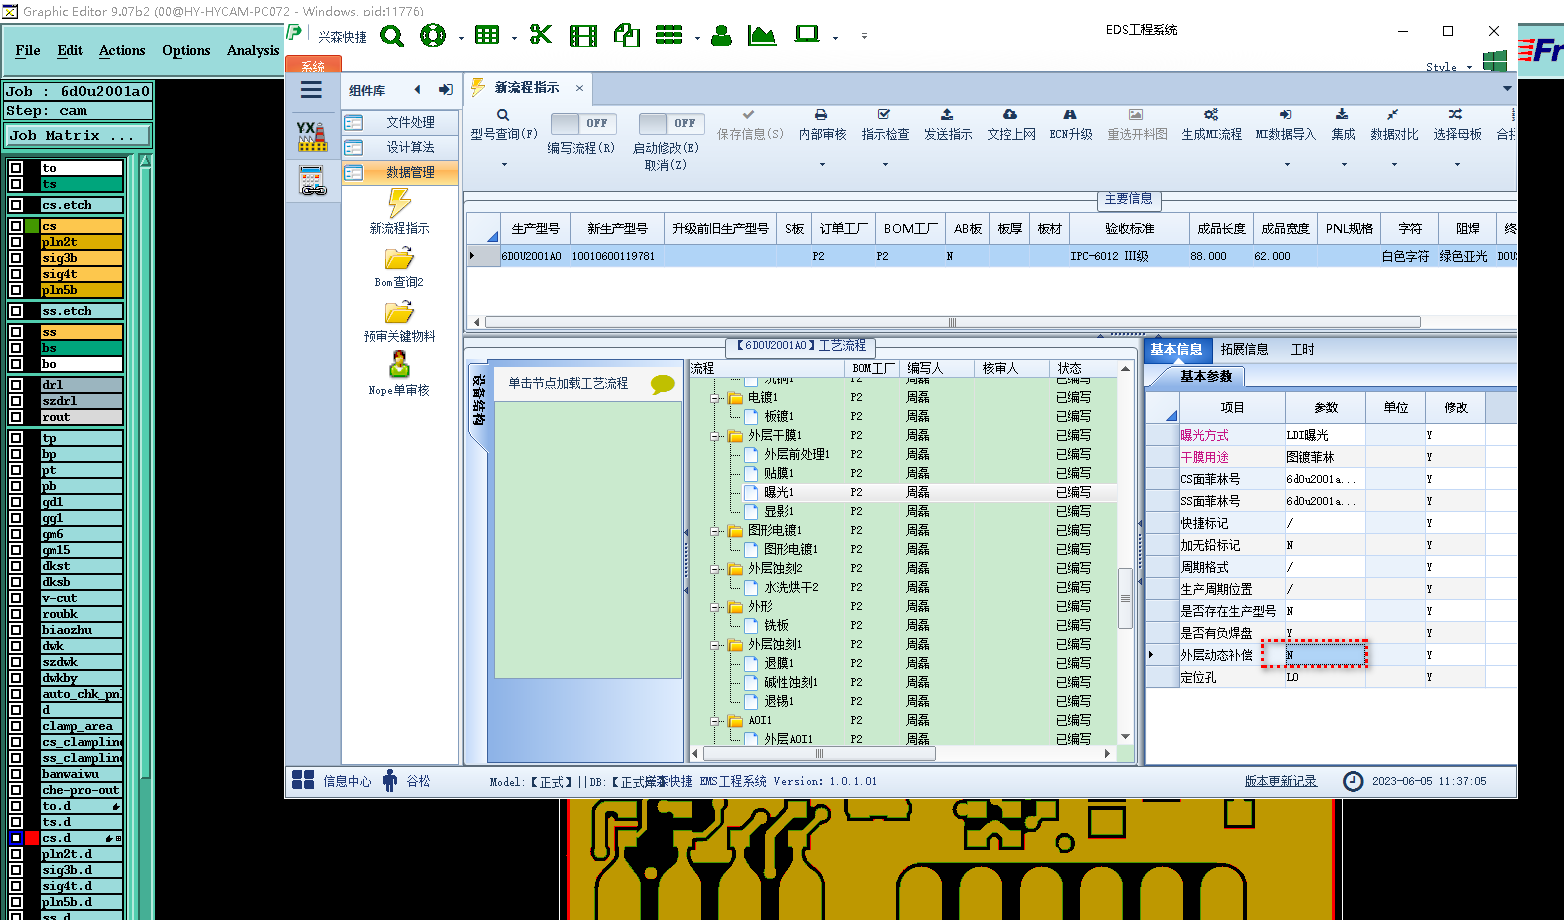Open dropdown arrow under 型号查询(F)
The height and width of the screenshot is (920, 1564).
[504, 164]
